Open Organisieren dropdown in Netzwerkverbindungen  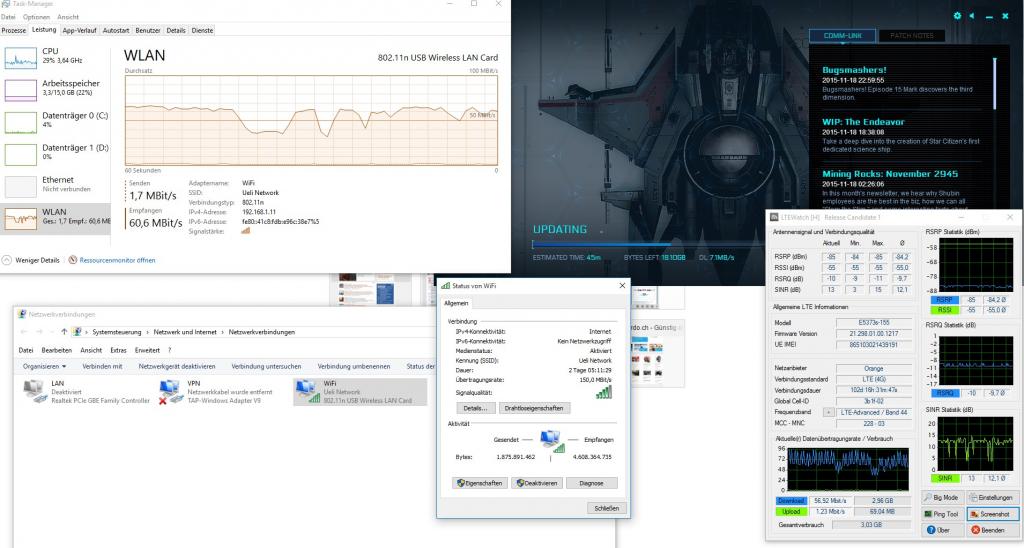44,366
